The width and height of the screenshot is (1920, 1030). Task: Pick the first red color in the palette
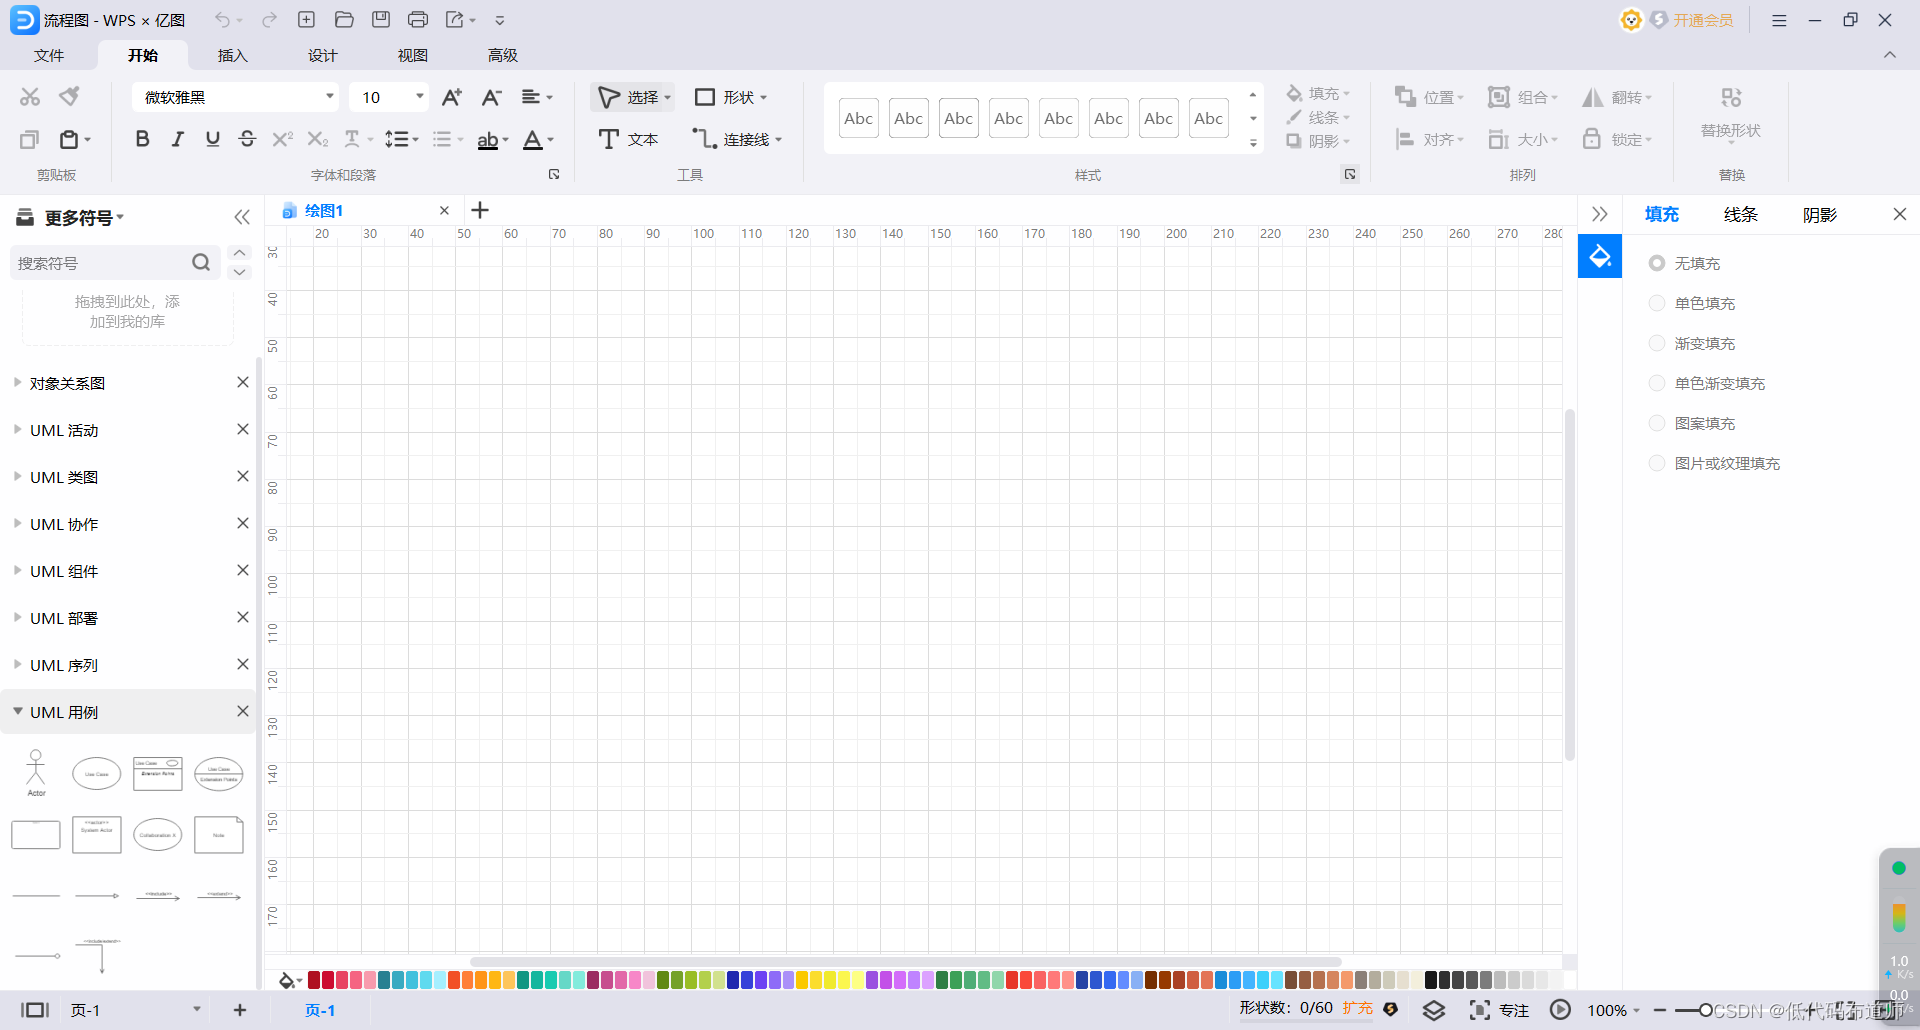click(314, 980)
